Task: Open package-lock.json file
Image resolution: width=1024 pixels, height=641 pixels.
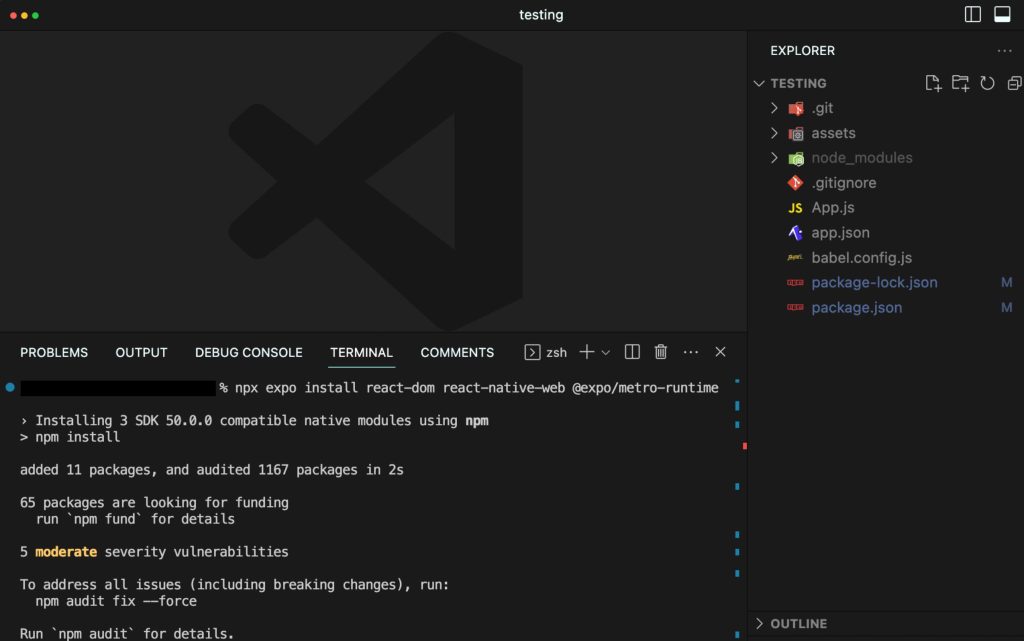Action: pyautogui.click(x=874, y=283)
